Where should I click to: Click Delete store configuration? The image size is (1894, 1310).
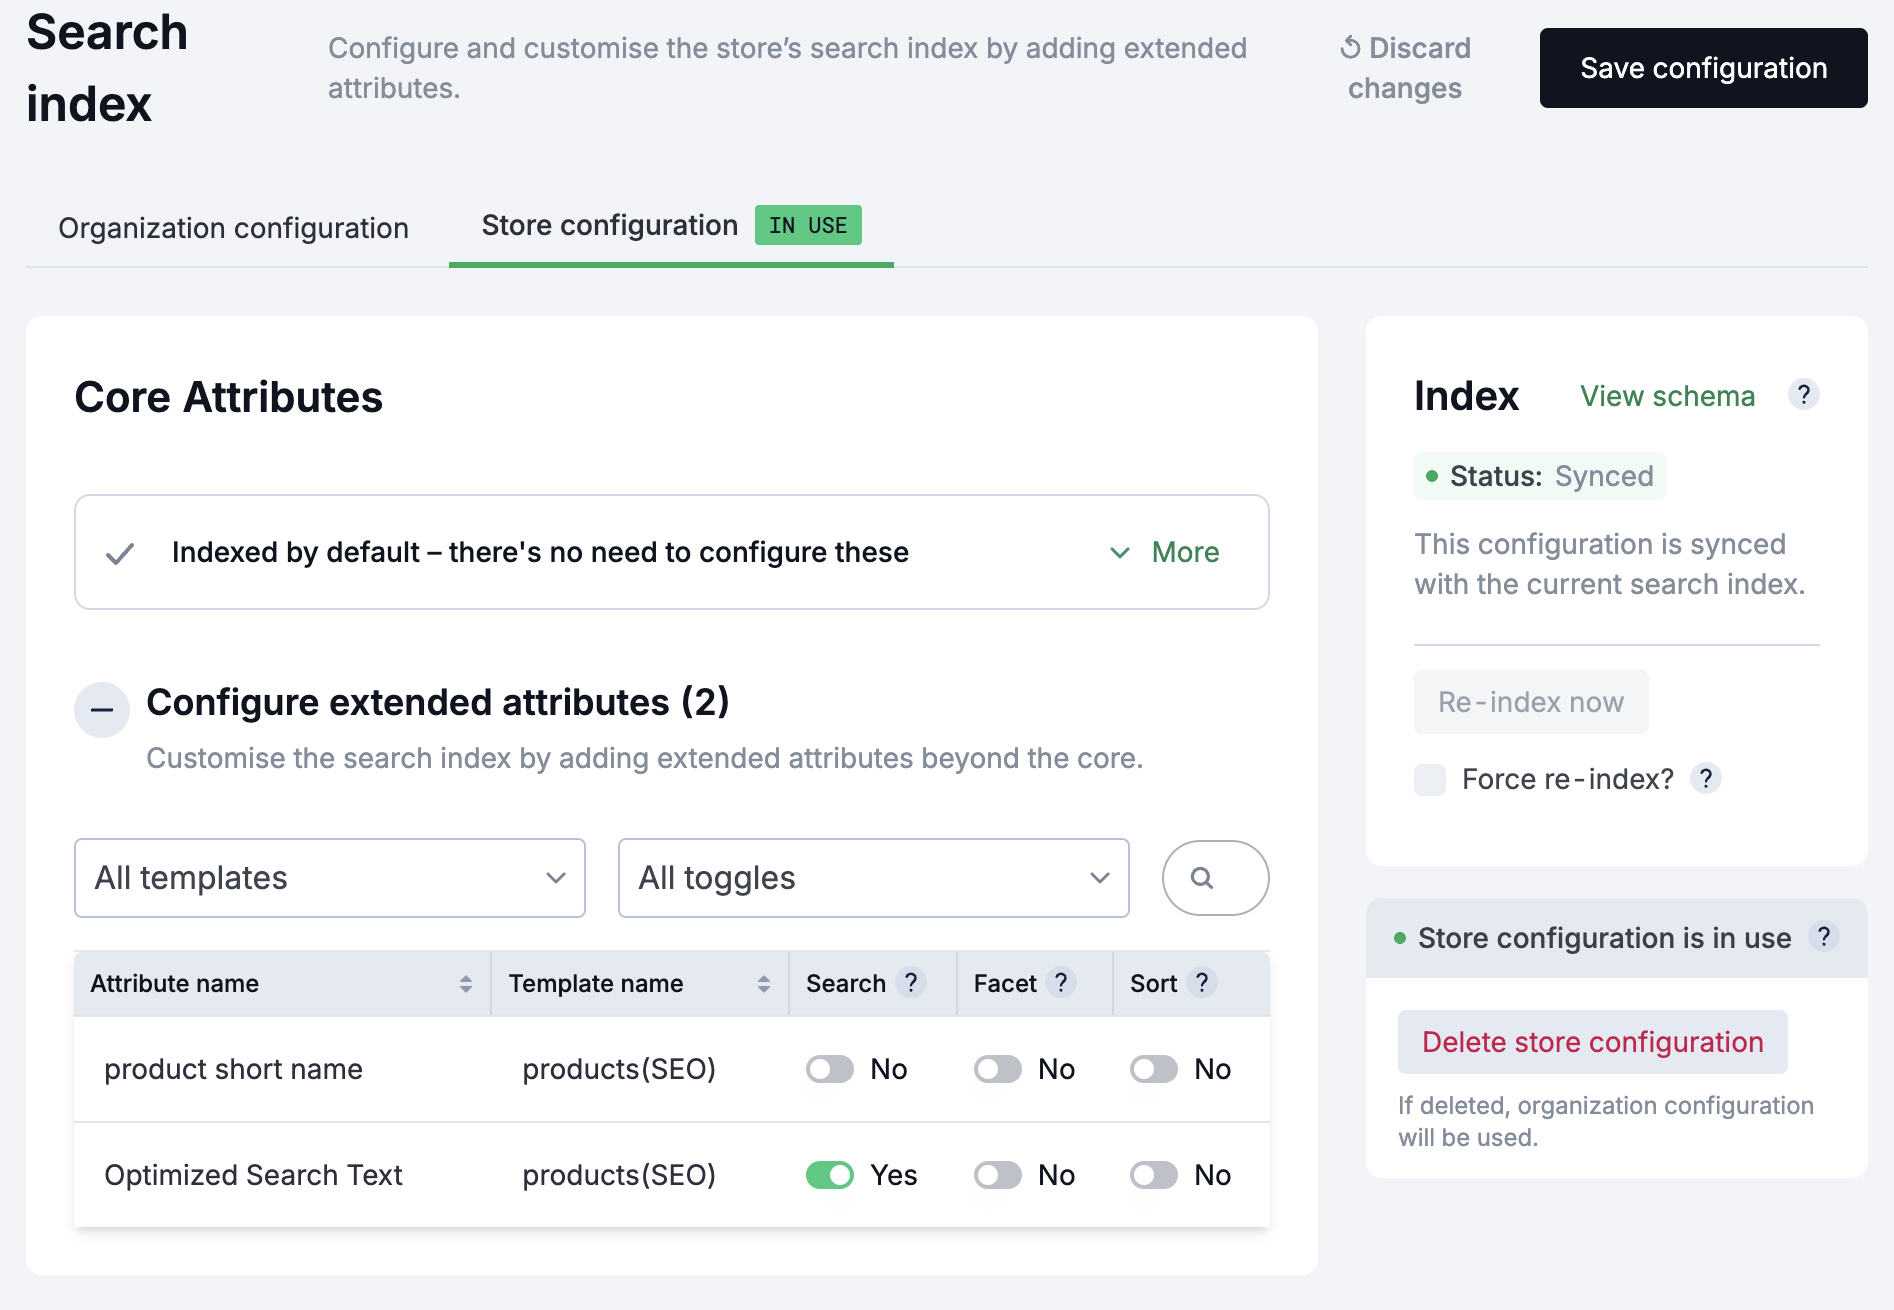[x=1592, y=1041]
